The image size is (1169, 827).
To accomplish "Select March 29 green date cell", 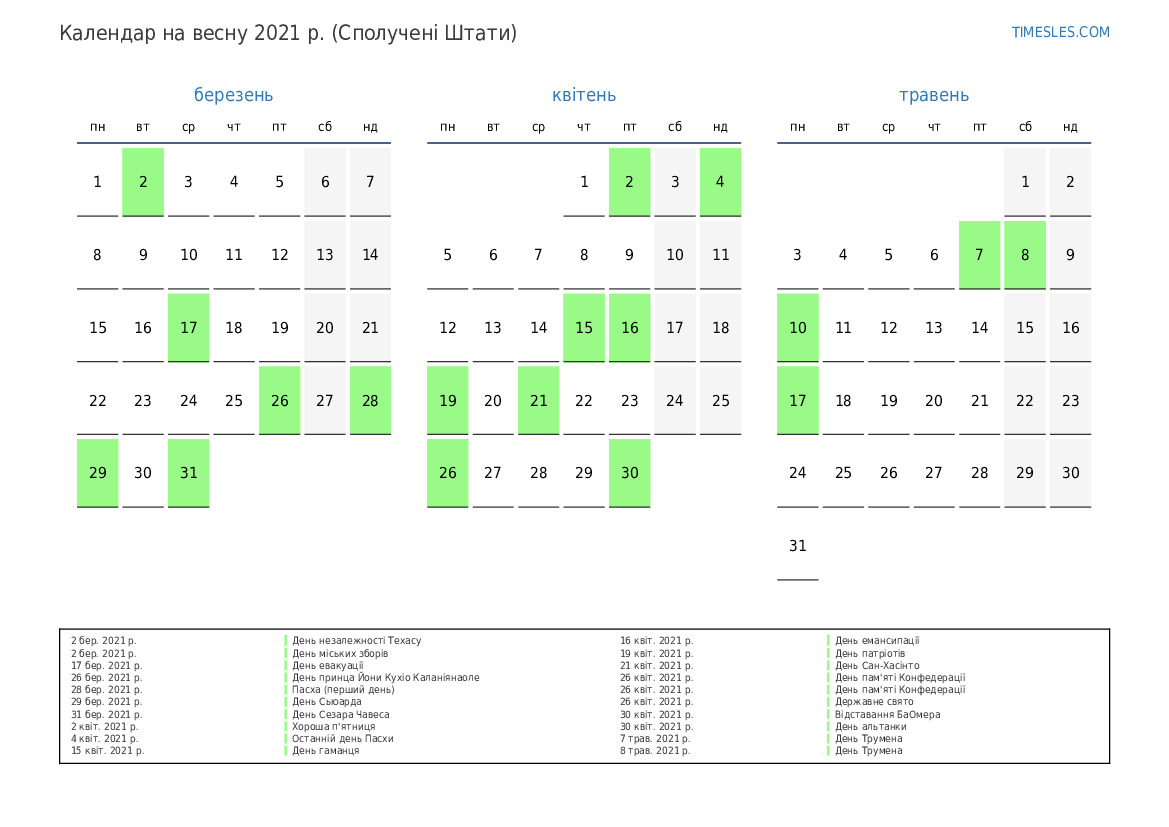I will 98,473.
